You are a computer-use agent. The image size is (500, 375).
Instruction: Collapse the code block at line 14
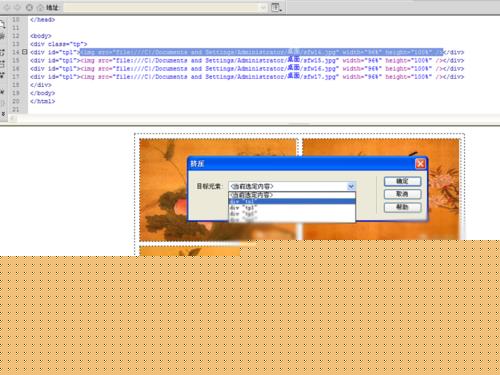(24, 52)
